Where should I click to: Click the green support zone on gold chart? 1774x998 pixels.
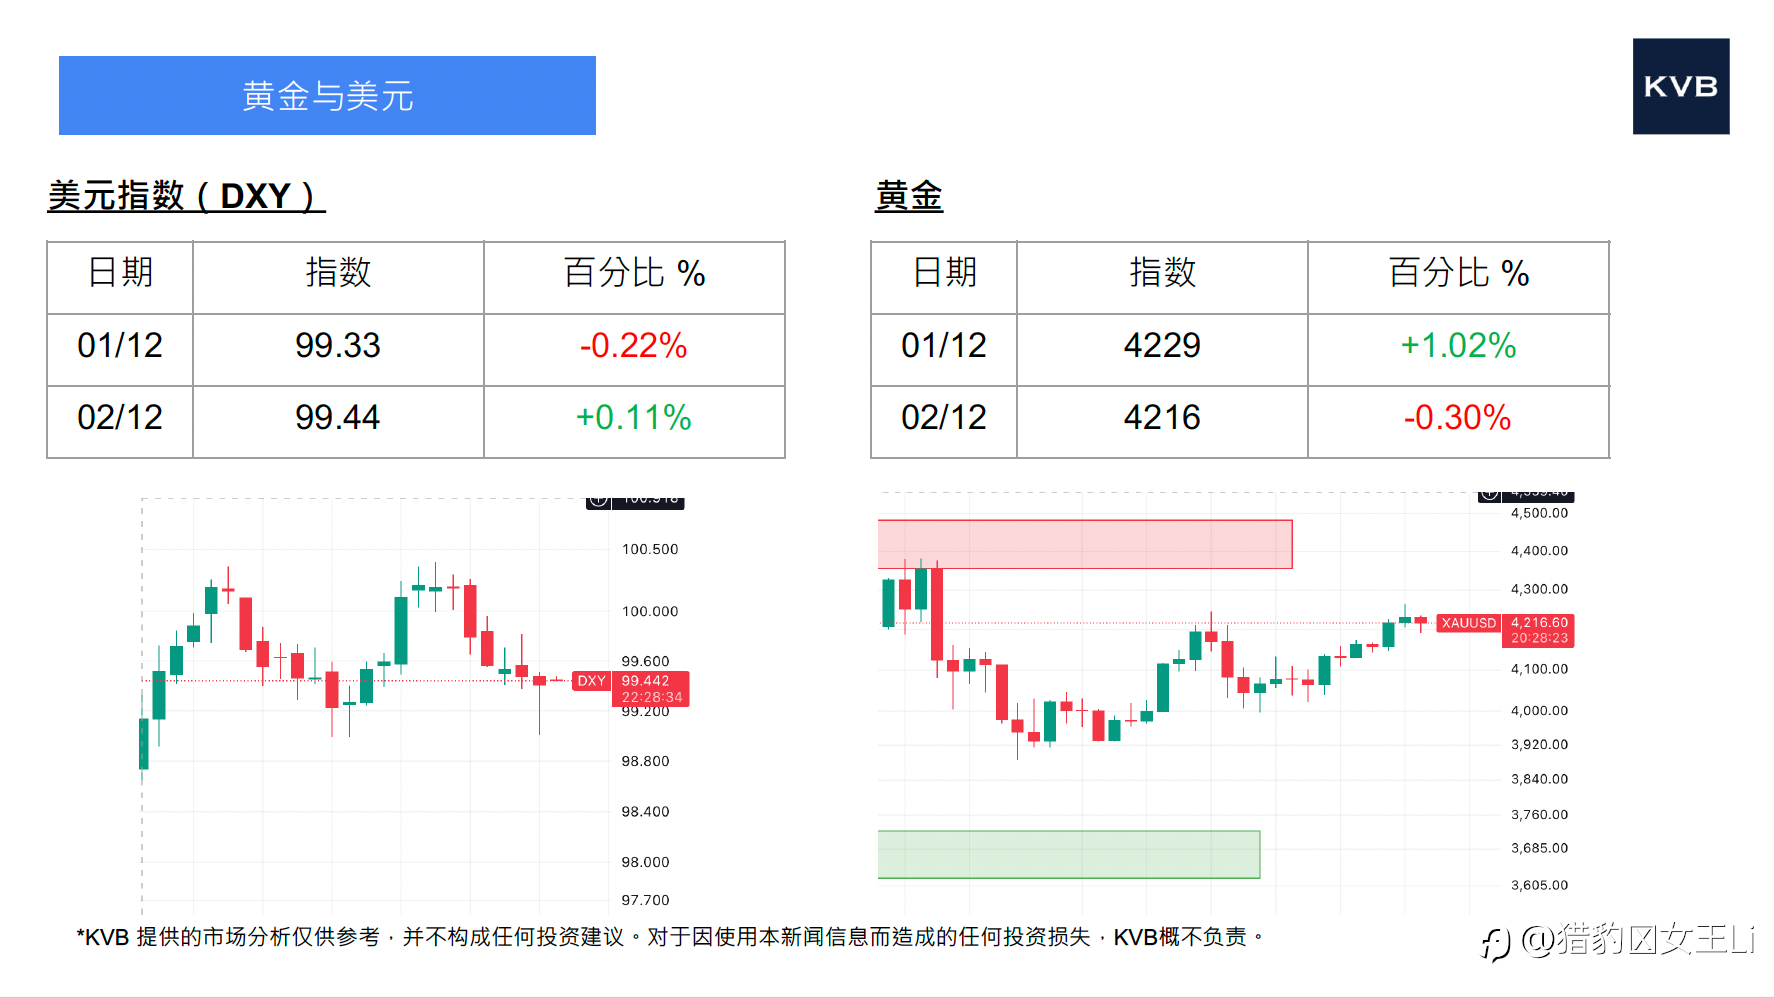click(x=1068, y=854)
